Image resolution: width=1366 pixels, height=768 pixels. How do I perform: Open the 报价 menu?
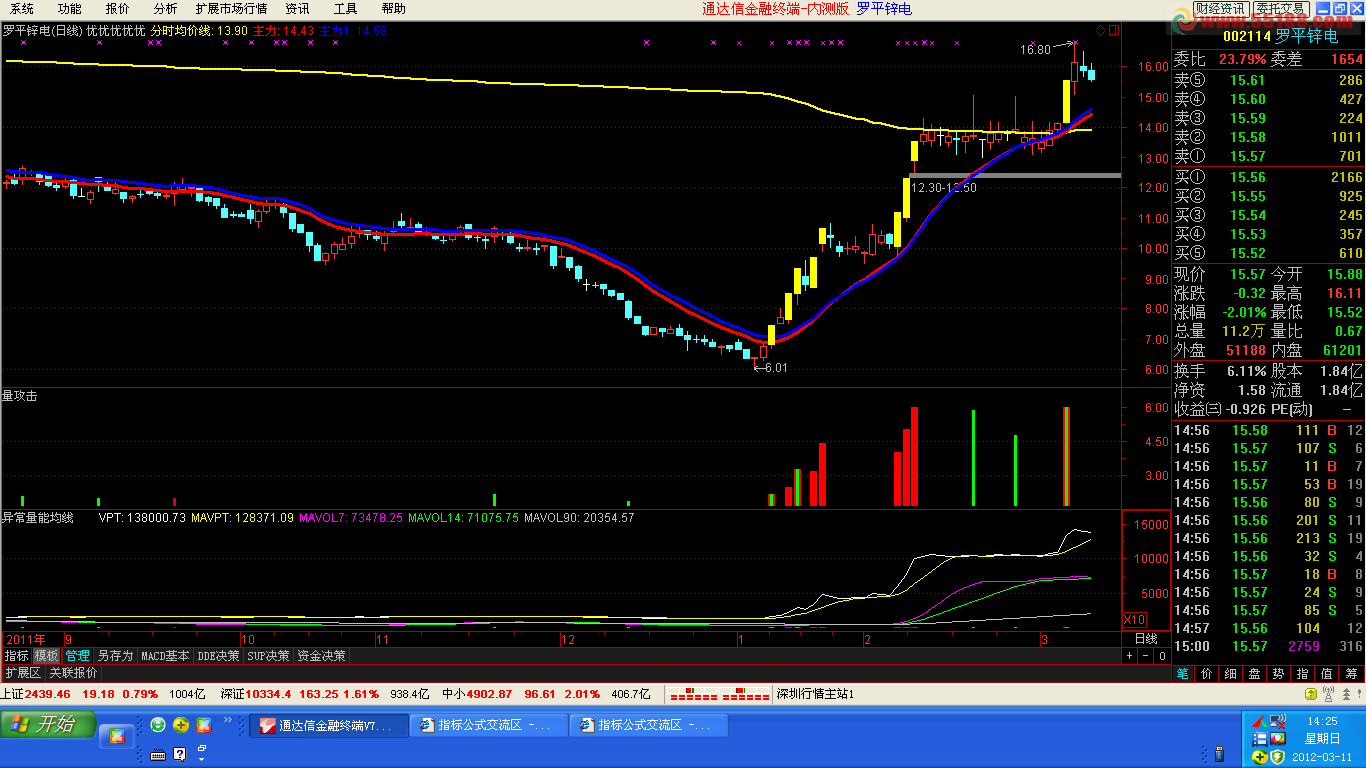point(118,9)
